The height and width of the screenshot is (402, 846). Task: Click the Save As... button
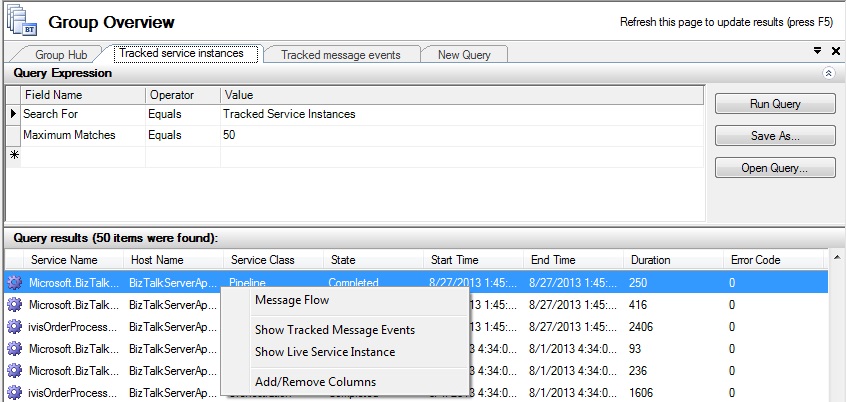click(x=775, y=136)
